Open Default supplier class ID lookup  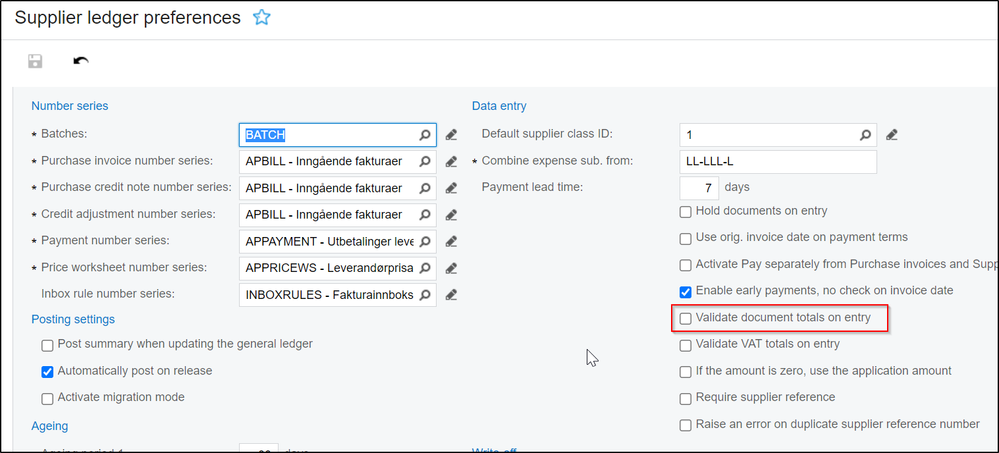(865, 134)
